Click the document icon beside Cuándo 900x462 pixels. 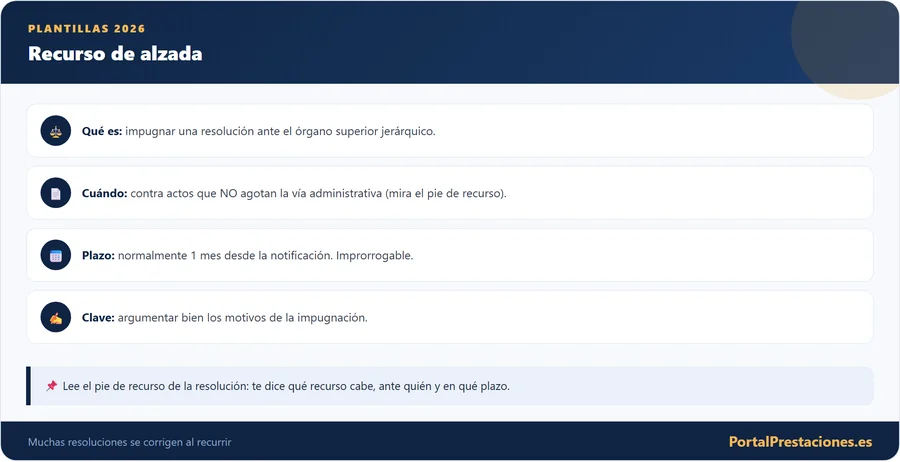tap(56, 193)
